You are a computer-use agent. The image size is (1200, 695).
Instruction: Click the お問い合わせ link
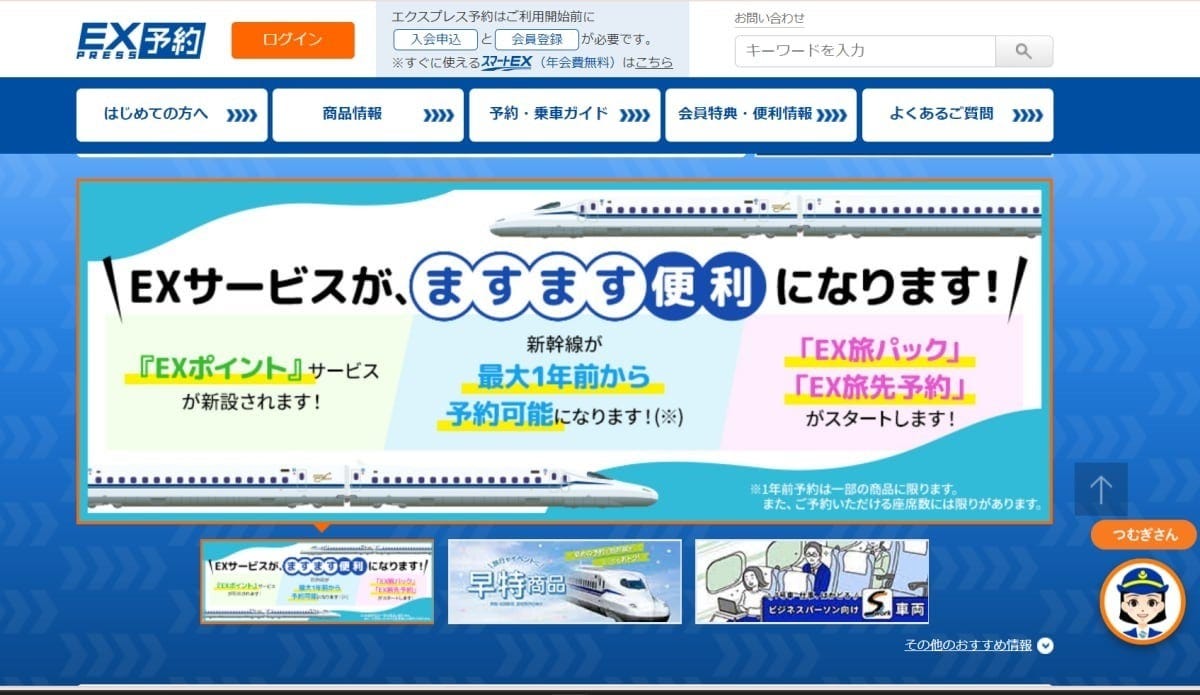coord(771,17)
